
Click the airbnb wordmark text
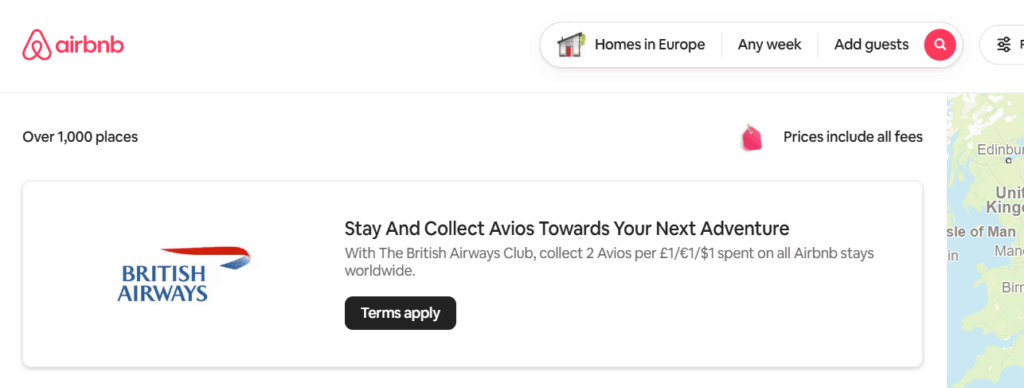89,45
